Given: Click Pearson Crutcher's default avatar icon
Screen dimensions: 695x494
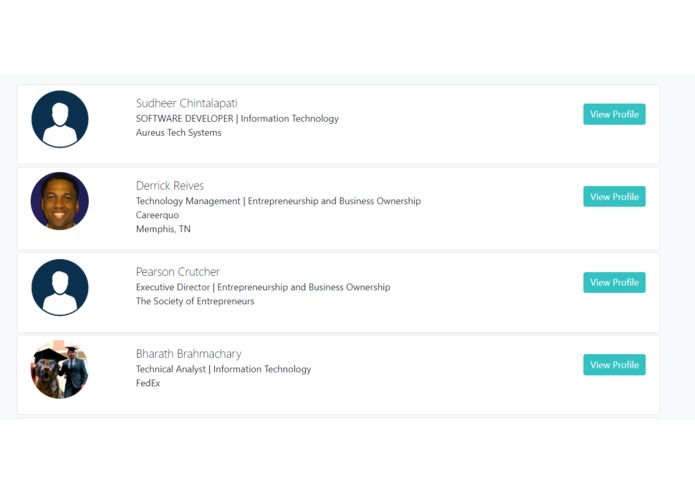Looking at the screenshot, I should pyautogui.click(x=60, y=287).
